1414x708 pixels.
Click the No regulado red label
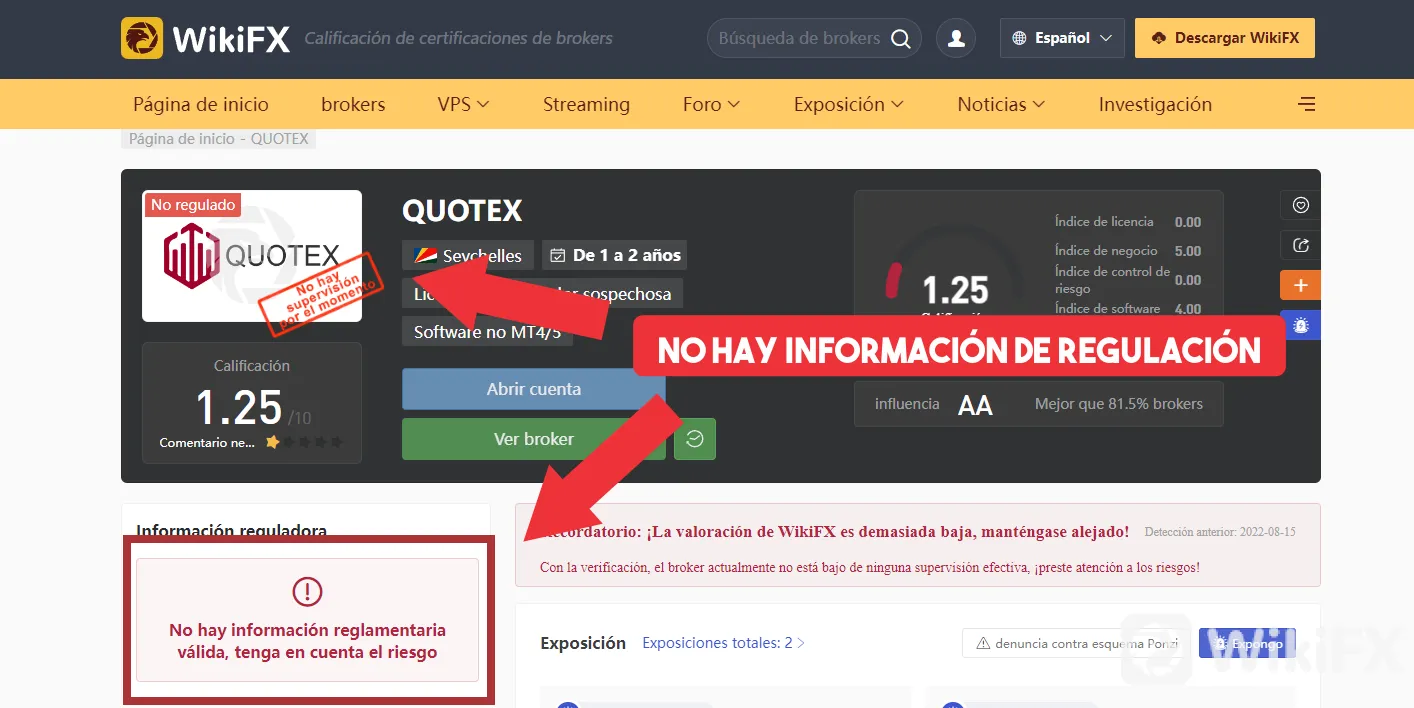[x=192, y=205]
